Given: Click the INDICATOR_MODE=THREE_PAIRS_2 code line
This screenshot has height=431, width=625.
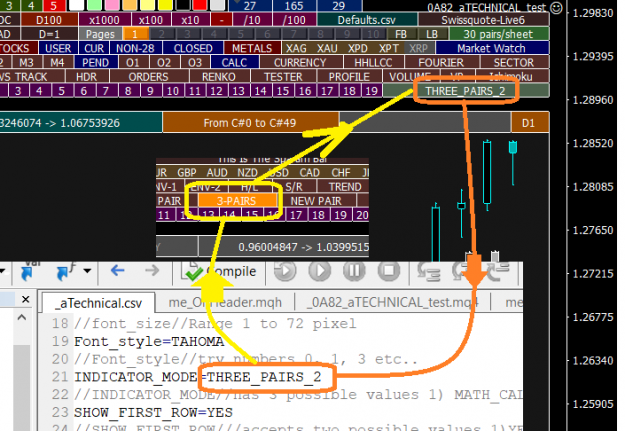Looking at the screenshot, I should (198, 377).
